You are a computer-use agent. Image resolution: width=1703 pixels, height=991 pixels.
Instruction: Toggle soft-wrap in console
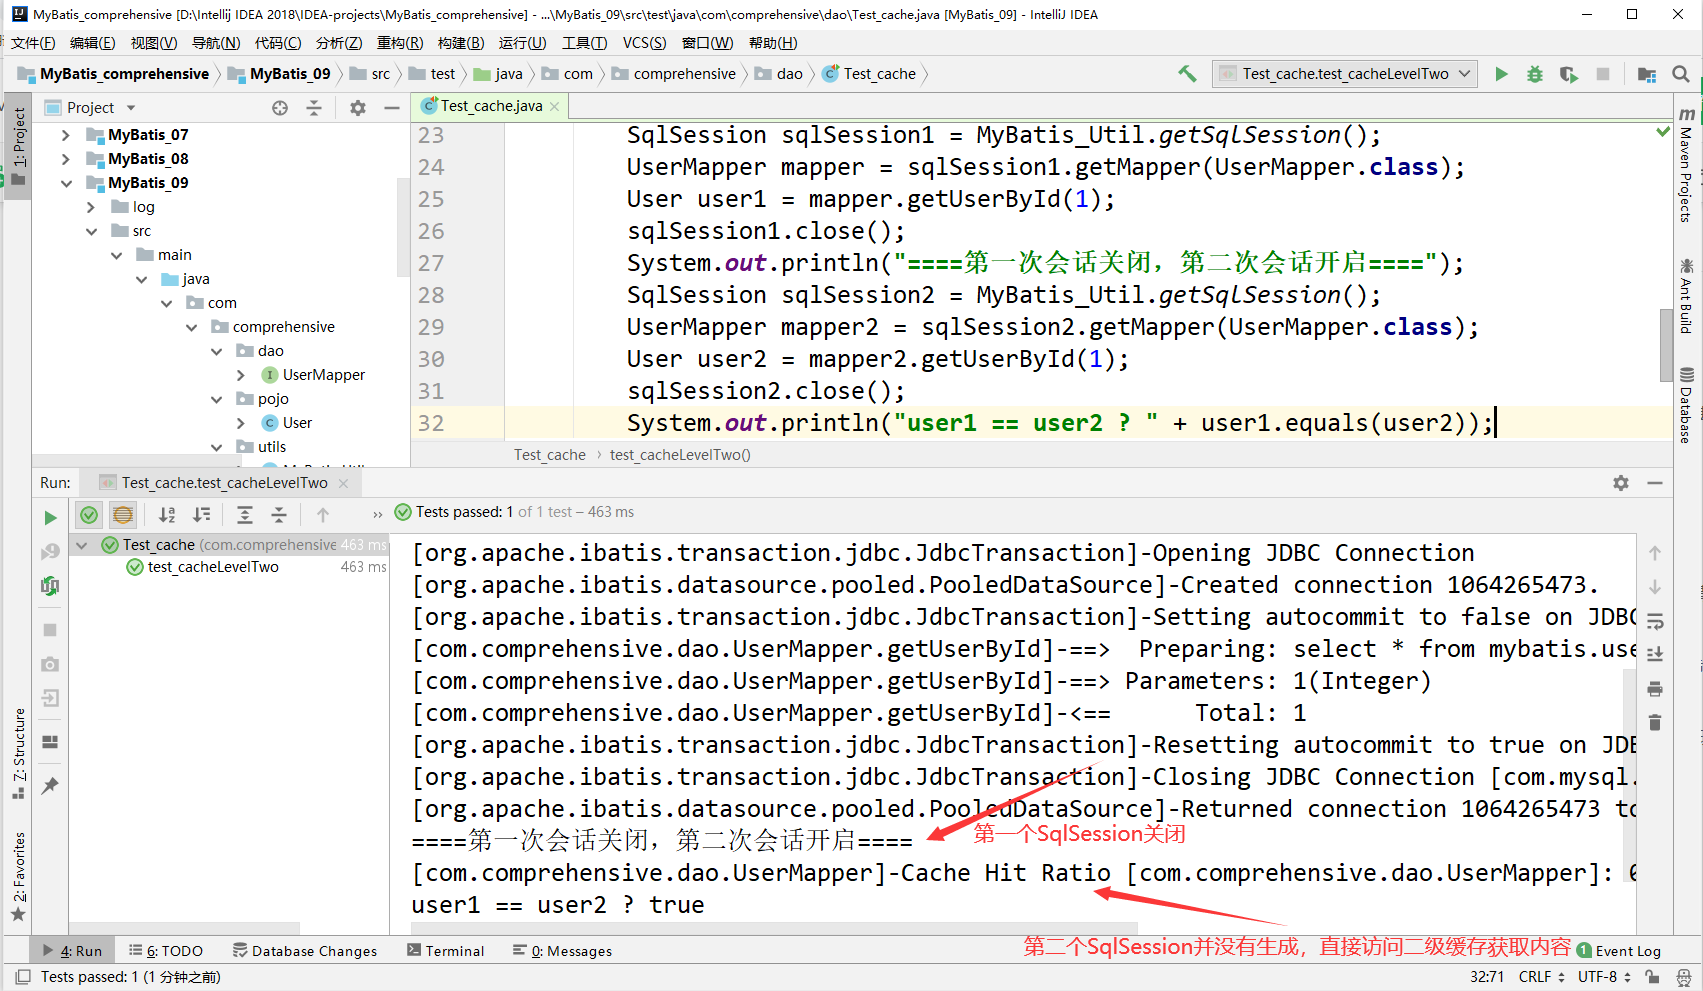[1655, 621]
